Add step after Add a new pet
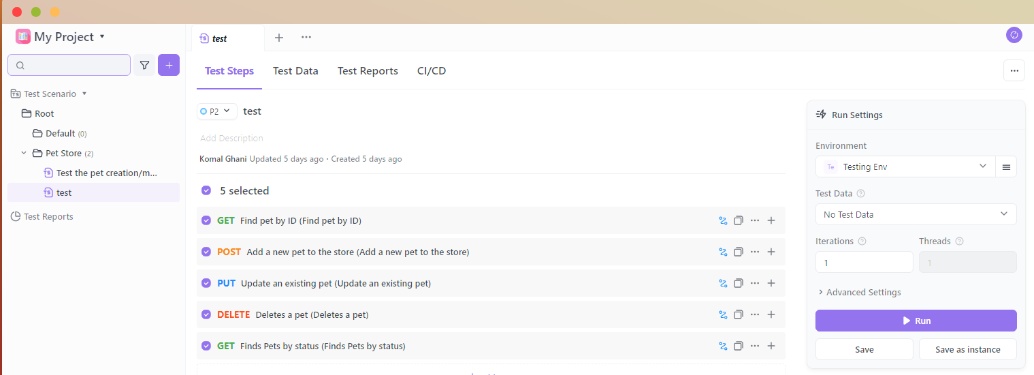 point(771,252)
